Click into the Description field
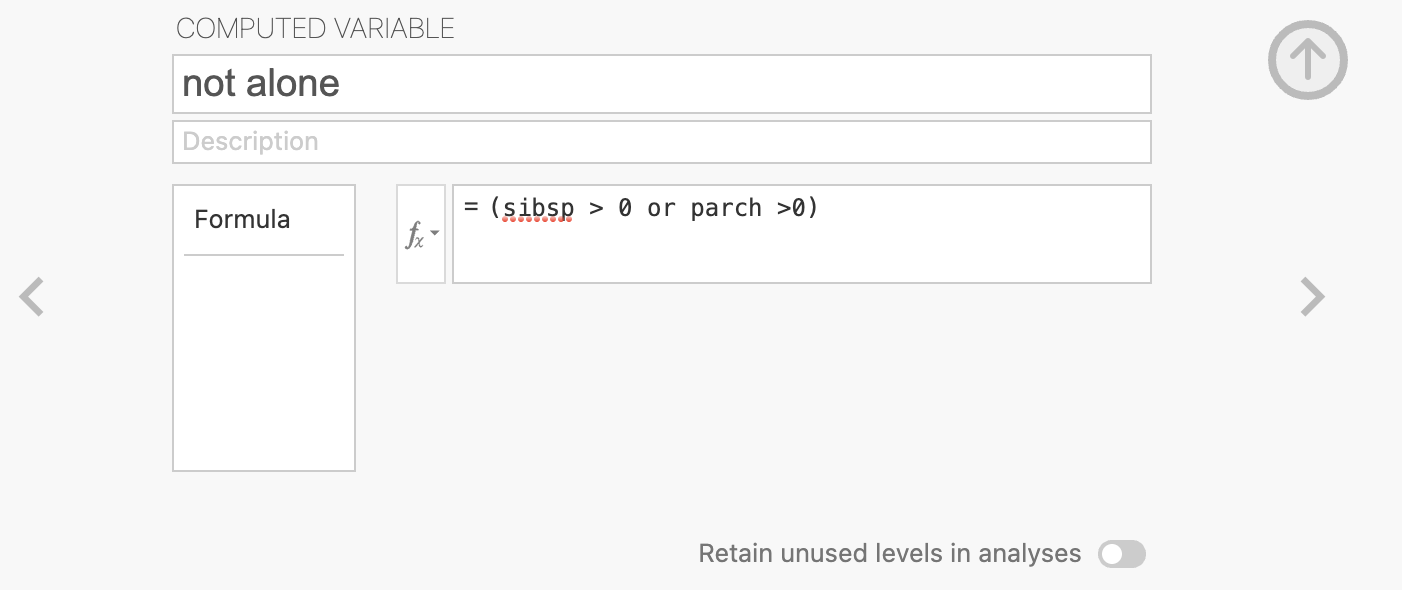Screen dimensions: 1402x590 [661, 142]
